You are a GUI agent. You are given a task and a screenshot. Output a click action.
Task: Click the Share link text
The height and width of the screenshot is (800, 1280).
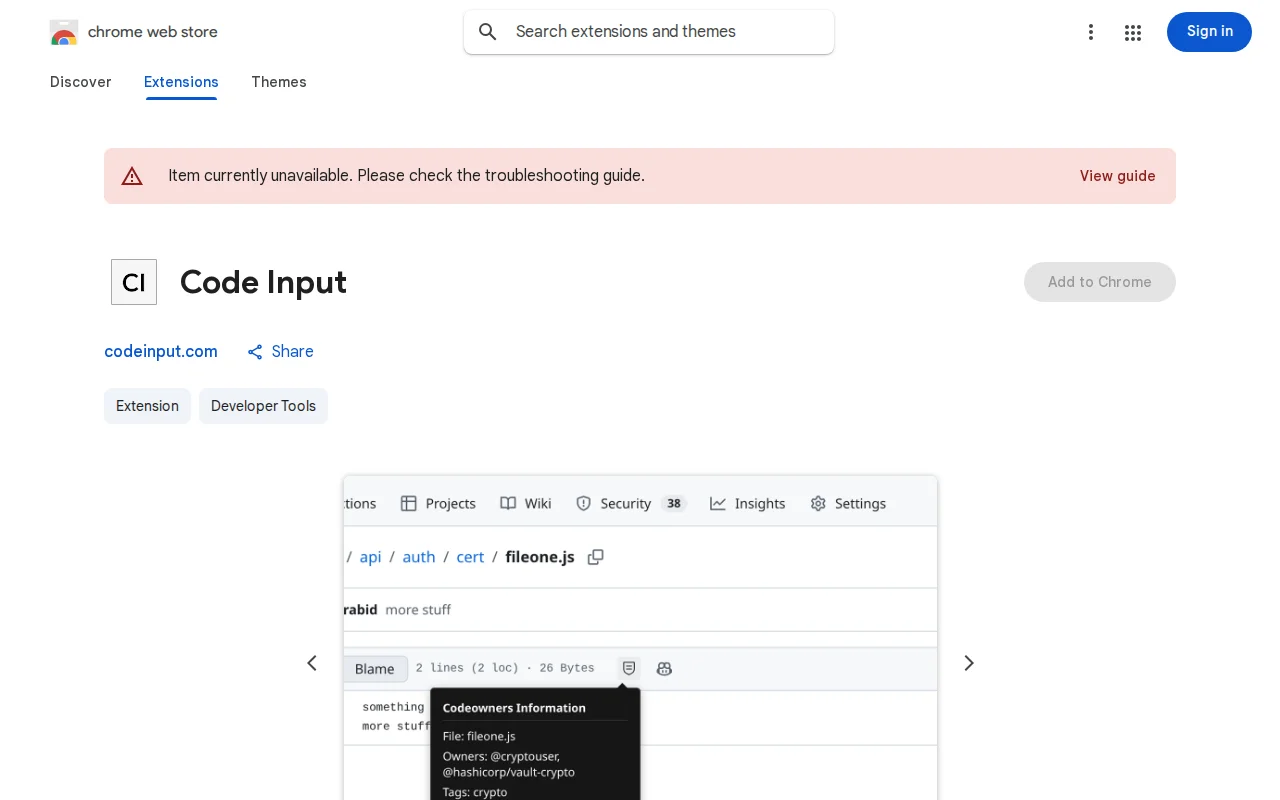pyautogui.click(x=293, y=352)
